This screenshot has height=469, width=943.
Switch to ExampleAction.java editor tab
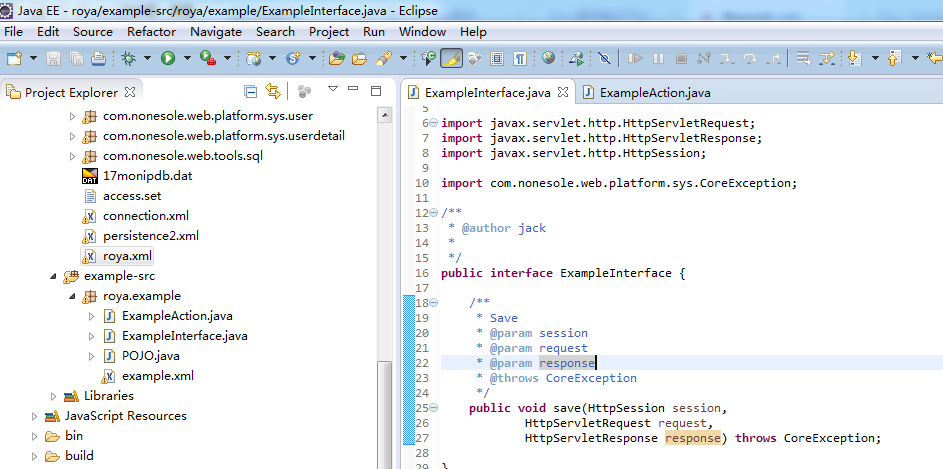(648, 93)
